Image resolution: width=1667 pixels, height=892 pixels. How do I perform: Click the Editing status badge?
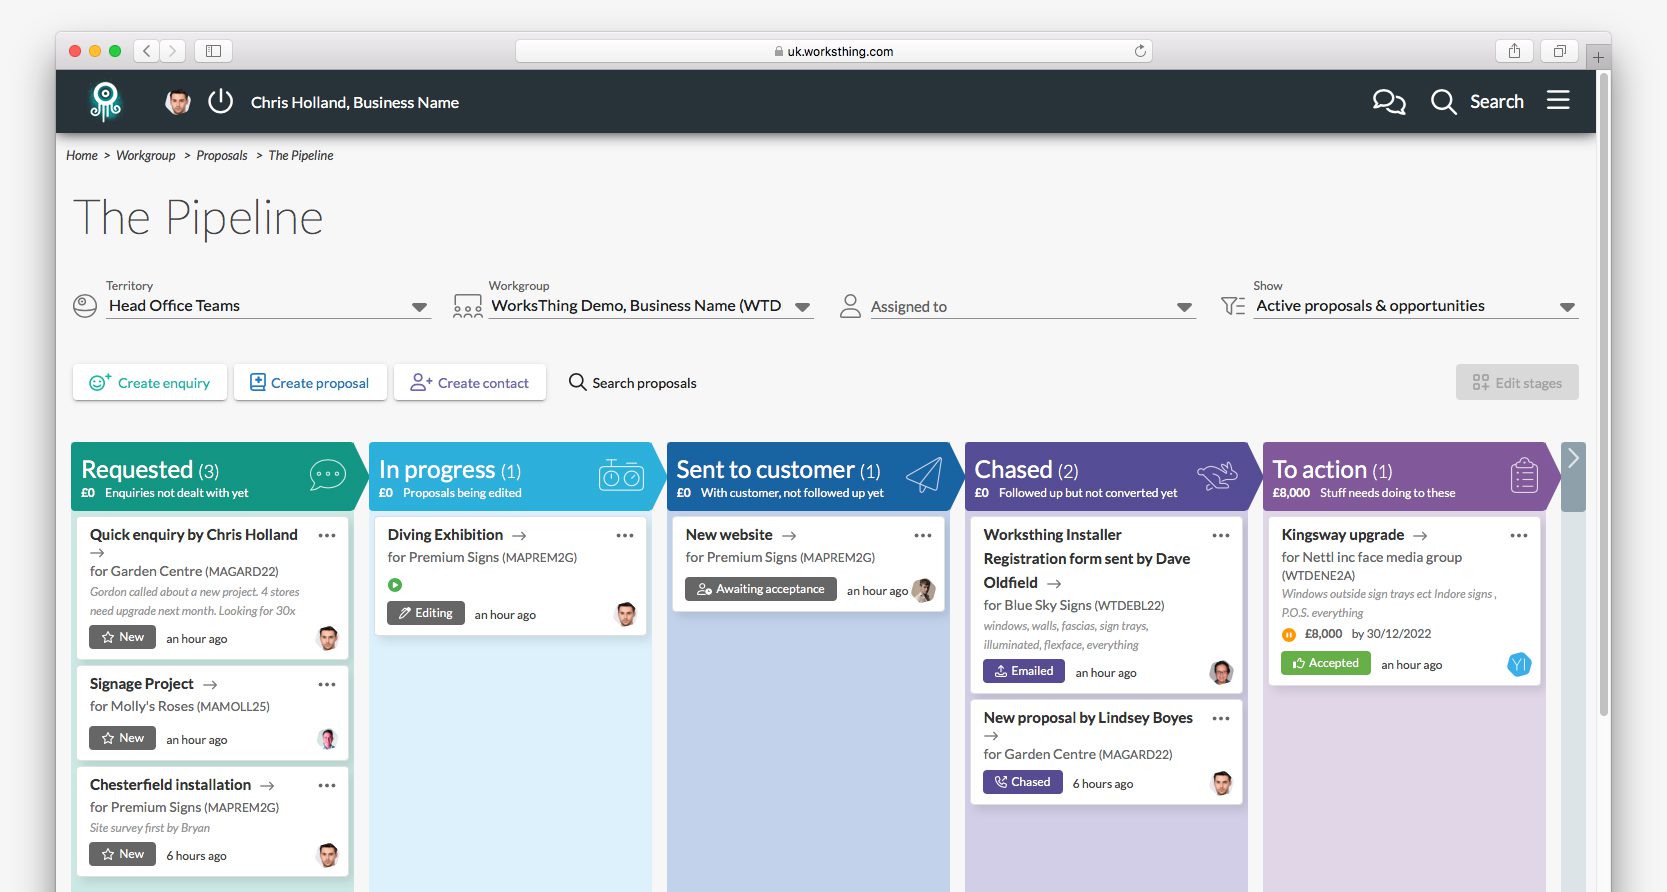pos(426,613)
